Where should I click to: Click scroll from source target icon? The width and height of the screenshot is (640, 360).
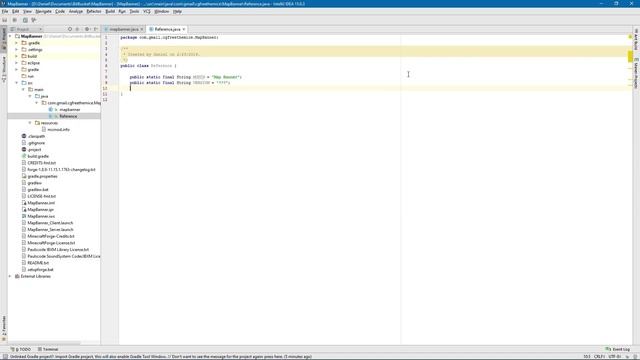pos(70,29)
